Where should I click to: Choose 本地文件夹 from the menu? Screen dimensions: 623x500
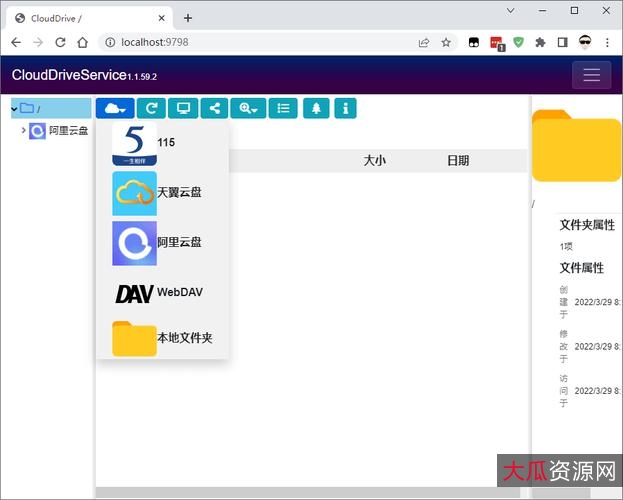coord(162,338)
